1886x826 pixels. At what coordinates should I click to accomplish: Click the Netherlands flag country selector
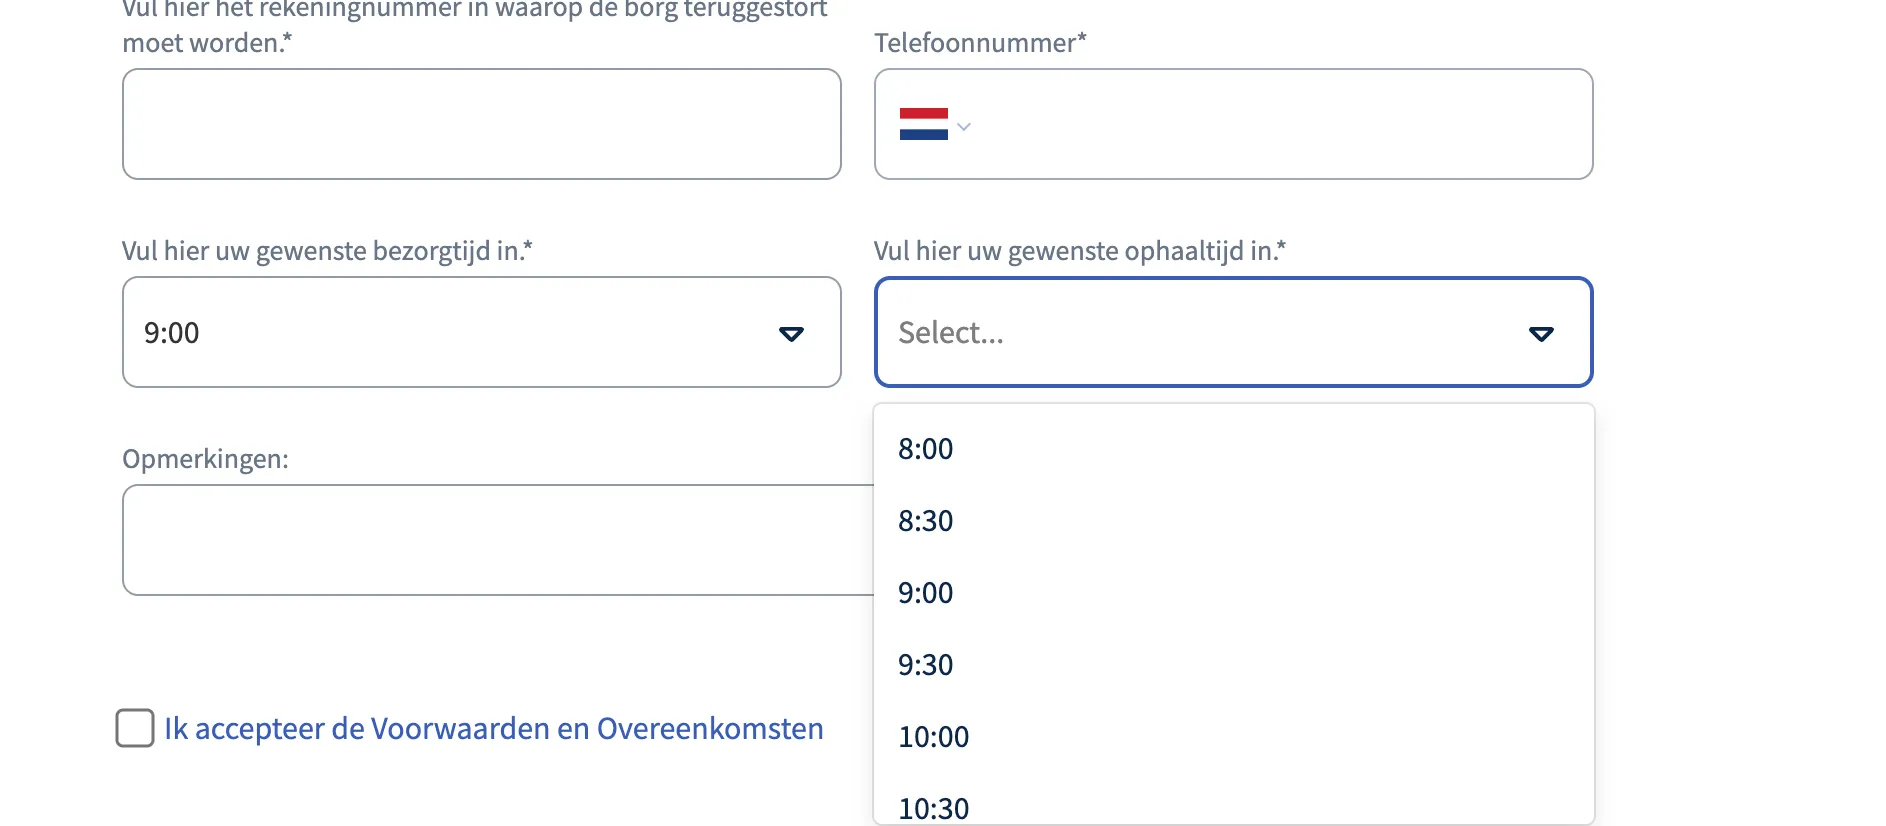tap(923, 124)
